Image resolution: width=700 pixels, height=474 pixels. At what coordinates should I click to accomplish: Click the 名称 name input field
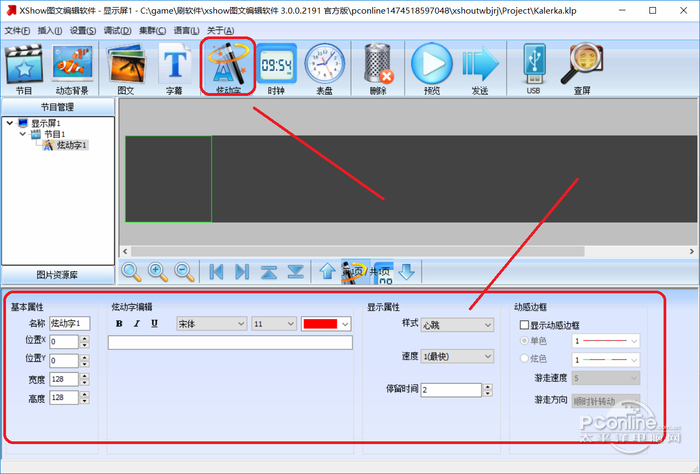click(70, 323)
